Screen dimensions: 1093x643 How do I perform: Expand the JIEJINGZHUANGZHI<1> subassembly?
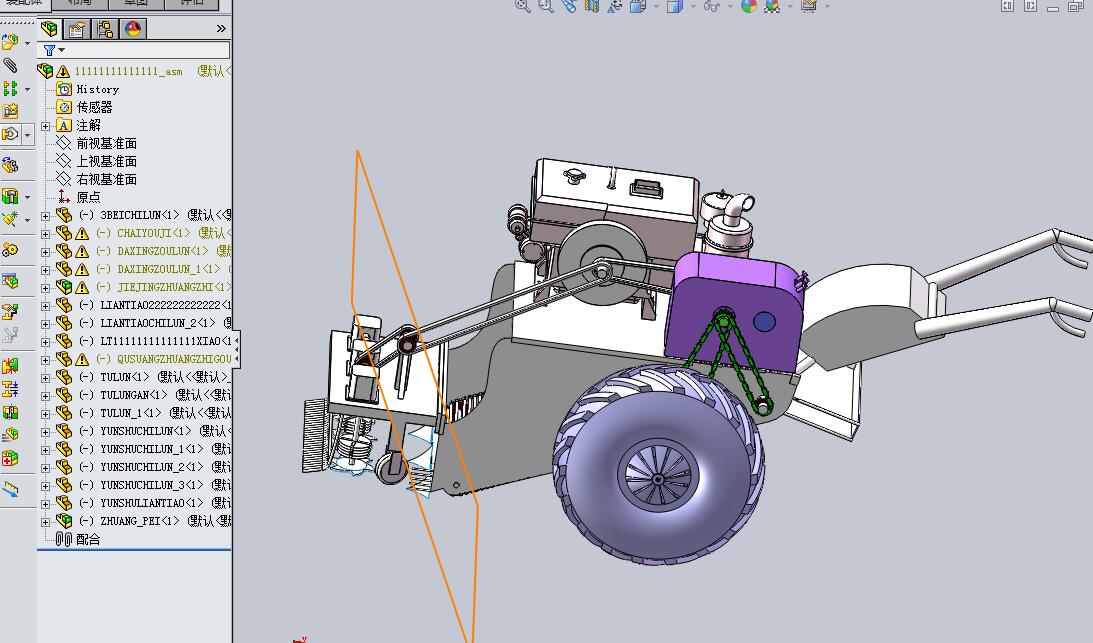(46, 288)
